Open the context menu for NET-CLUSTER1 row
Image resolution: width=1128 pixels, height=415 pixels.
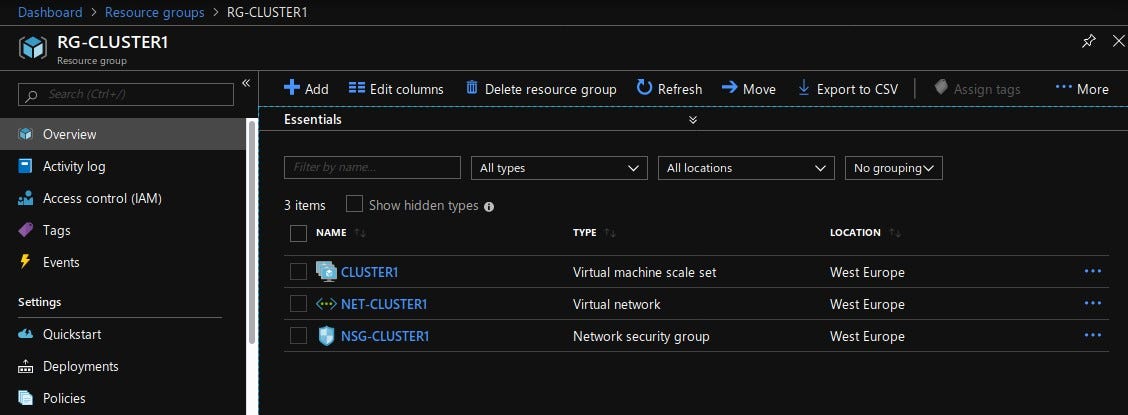click(1092, 304)
